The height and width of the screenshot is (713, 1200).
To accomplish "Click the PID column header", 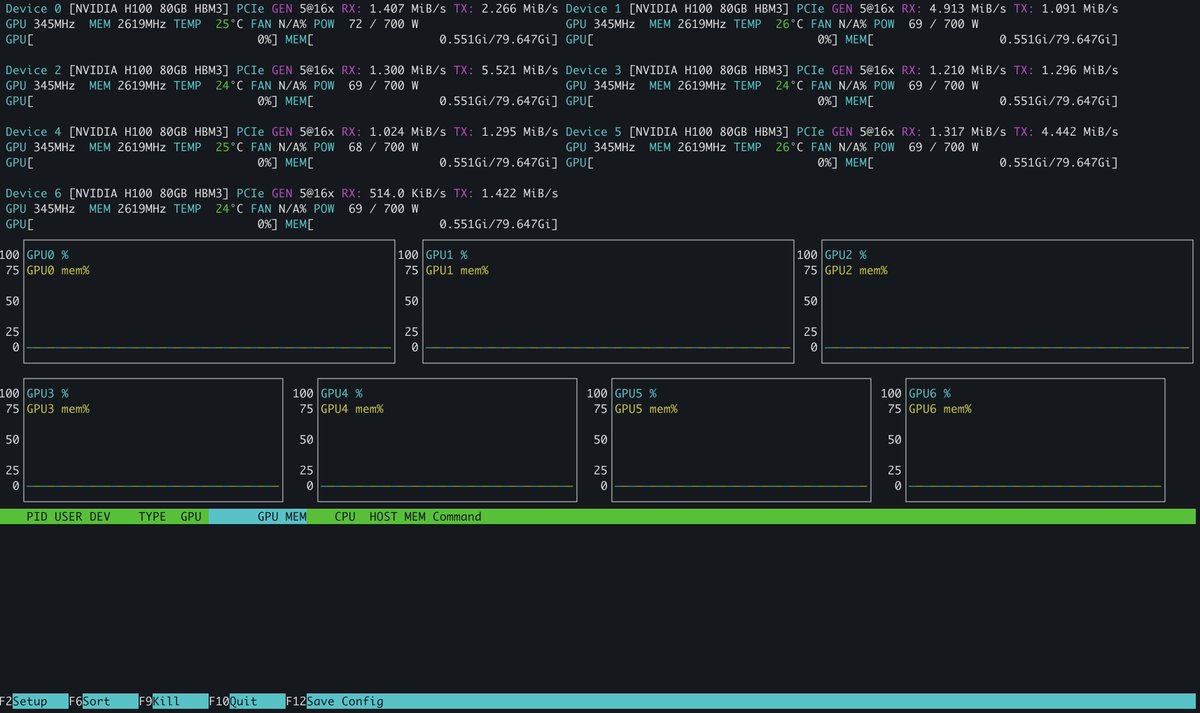I will 37,517.
